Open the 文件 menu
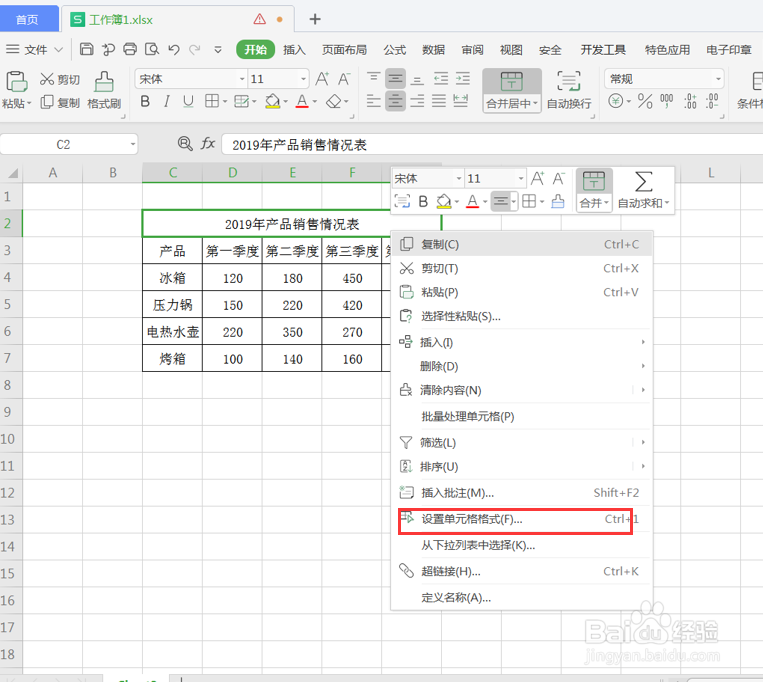This screenshot has height=682, width=763. click(x=34, y=50)
